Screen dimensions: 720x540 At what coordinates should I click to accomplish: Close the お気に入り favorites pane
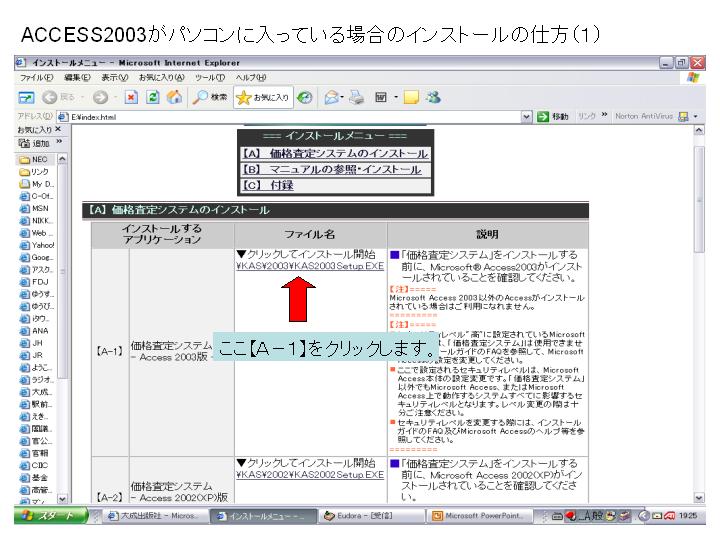[x=58, y=129]
